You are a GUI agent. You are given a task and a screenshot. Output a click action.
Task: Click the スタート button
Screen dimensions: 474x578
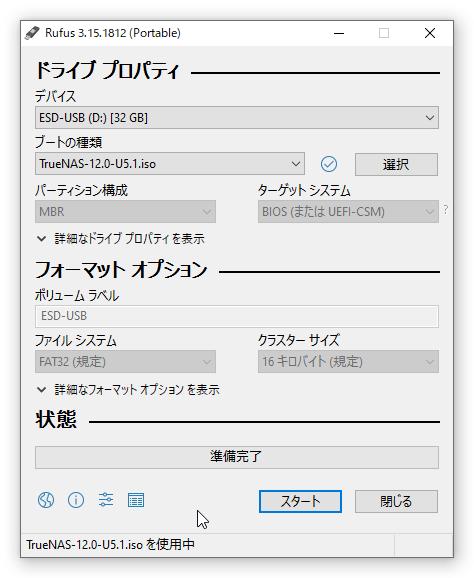coord(300,501)
